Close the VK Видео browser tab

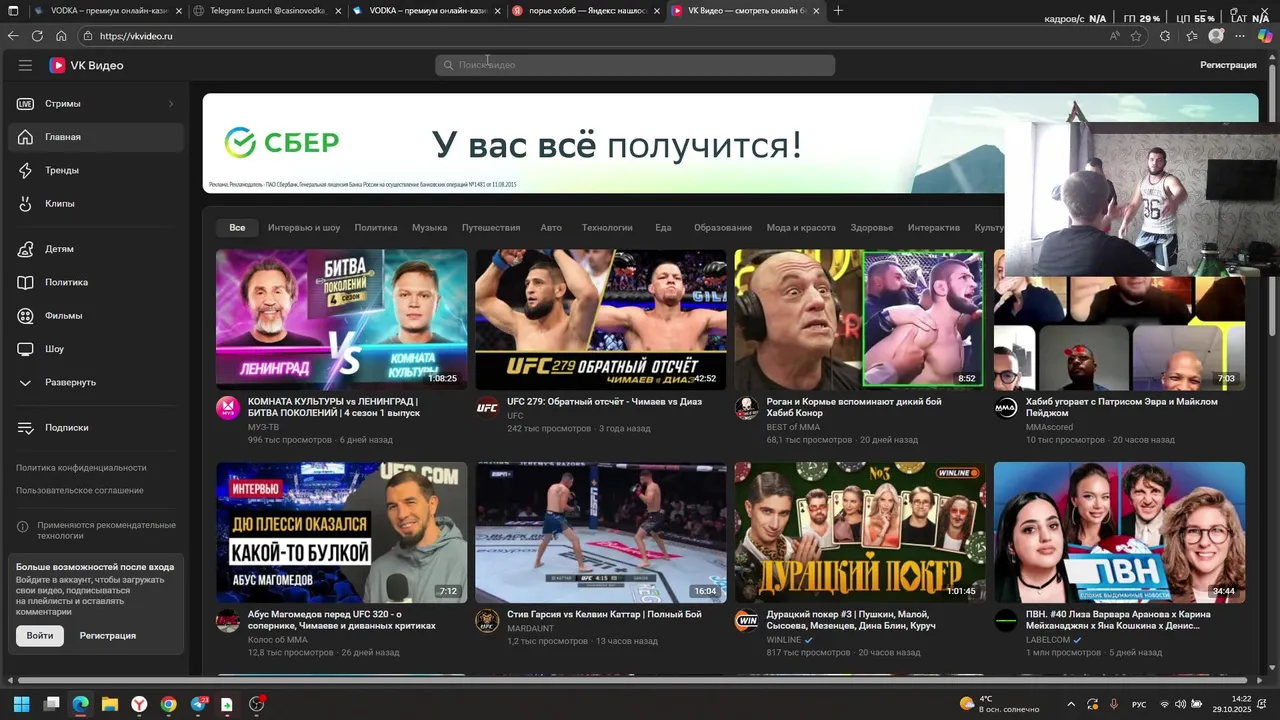817,11
